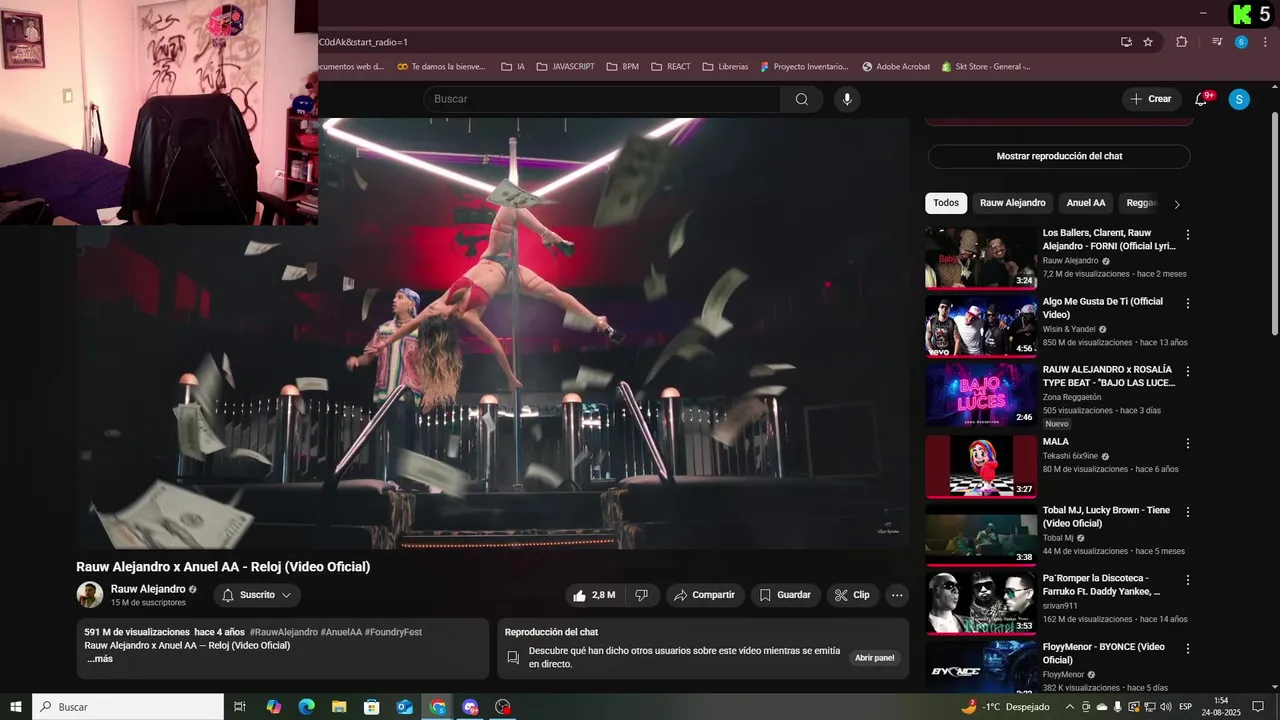Open Chrome extensions puzzle icon

1182,42
